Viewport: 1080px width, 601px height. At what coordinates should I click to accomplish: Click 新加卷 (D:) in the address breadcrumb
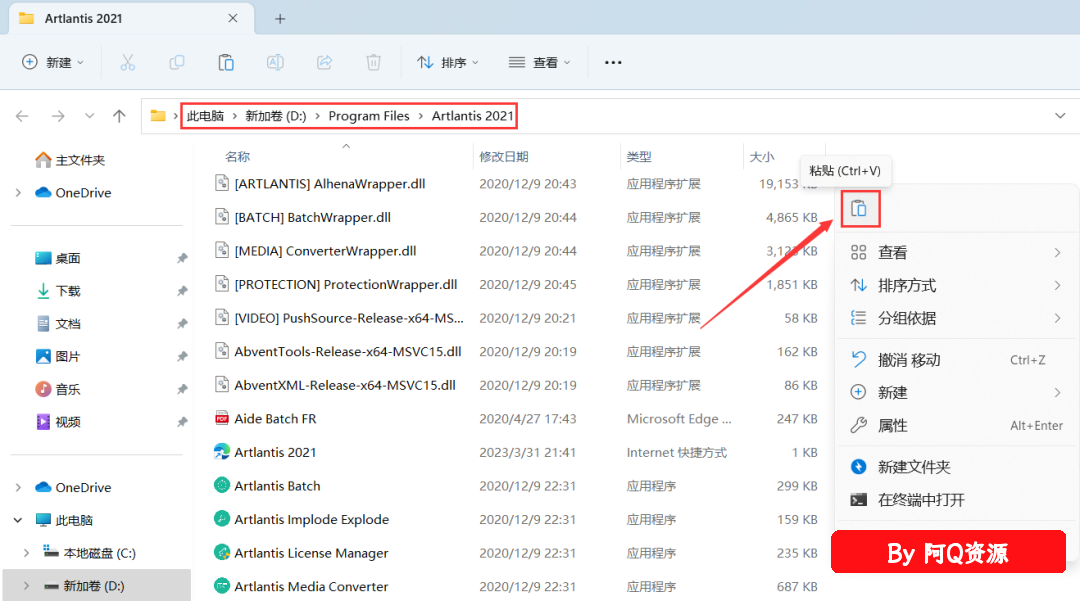point(276,116)
